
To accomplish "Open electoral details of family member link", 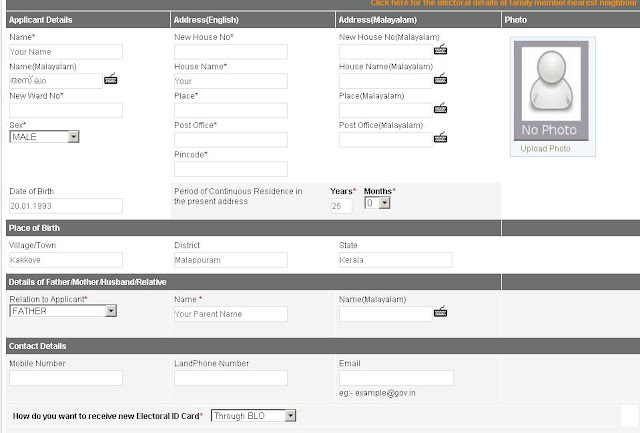I will click(504, 3).
